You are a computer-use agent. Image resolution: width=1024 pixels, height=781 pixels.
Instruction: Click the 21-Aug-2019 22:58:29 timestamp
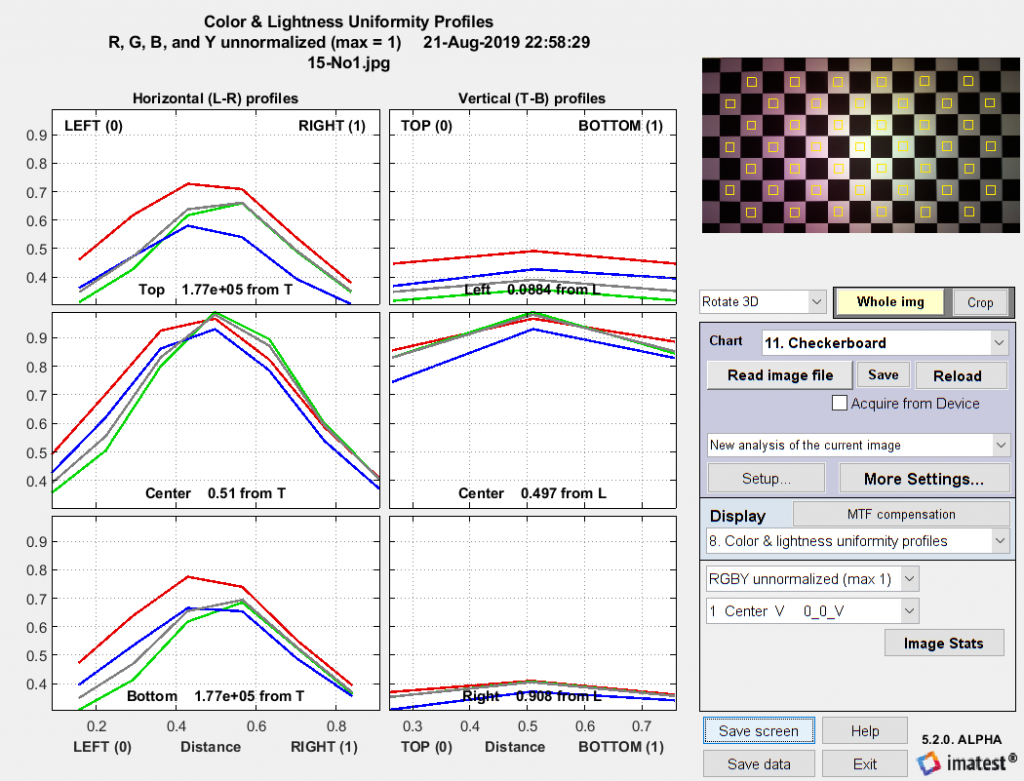506,42
